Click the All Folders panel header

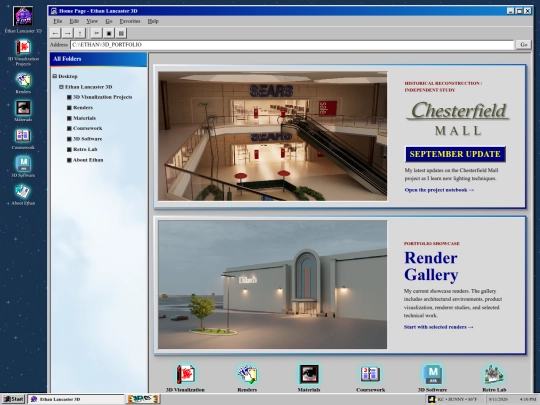(98, 59)
